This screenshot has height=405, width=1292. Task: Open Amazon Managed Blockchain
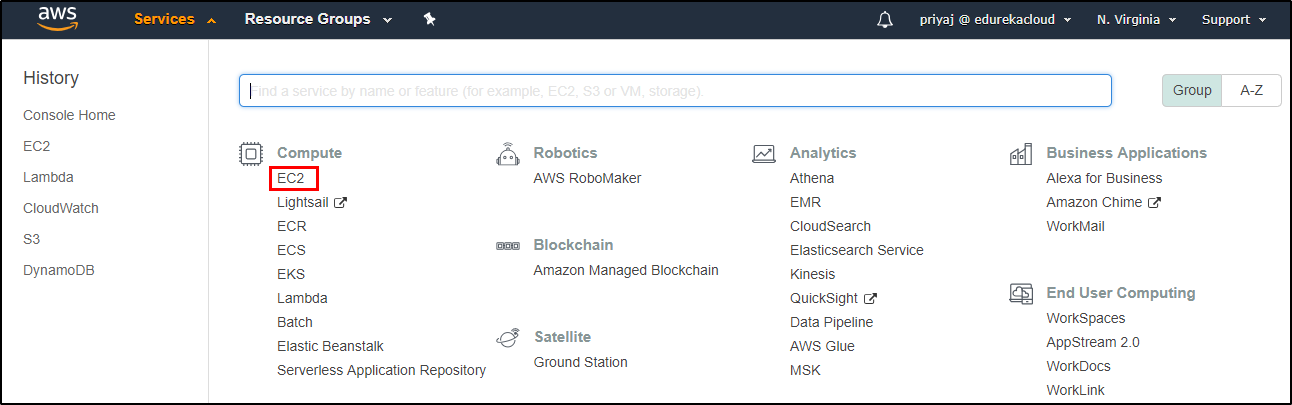point(626,270)
